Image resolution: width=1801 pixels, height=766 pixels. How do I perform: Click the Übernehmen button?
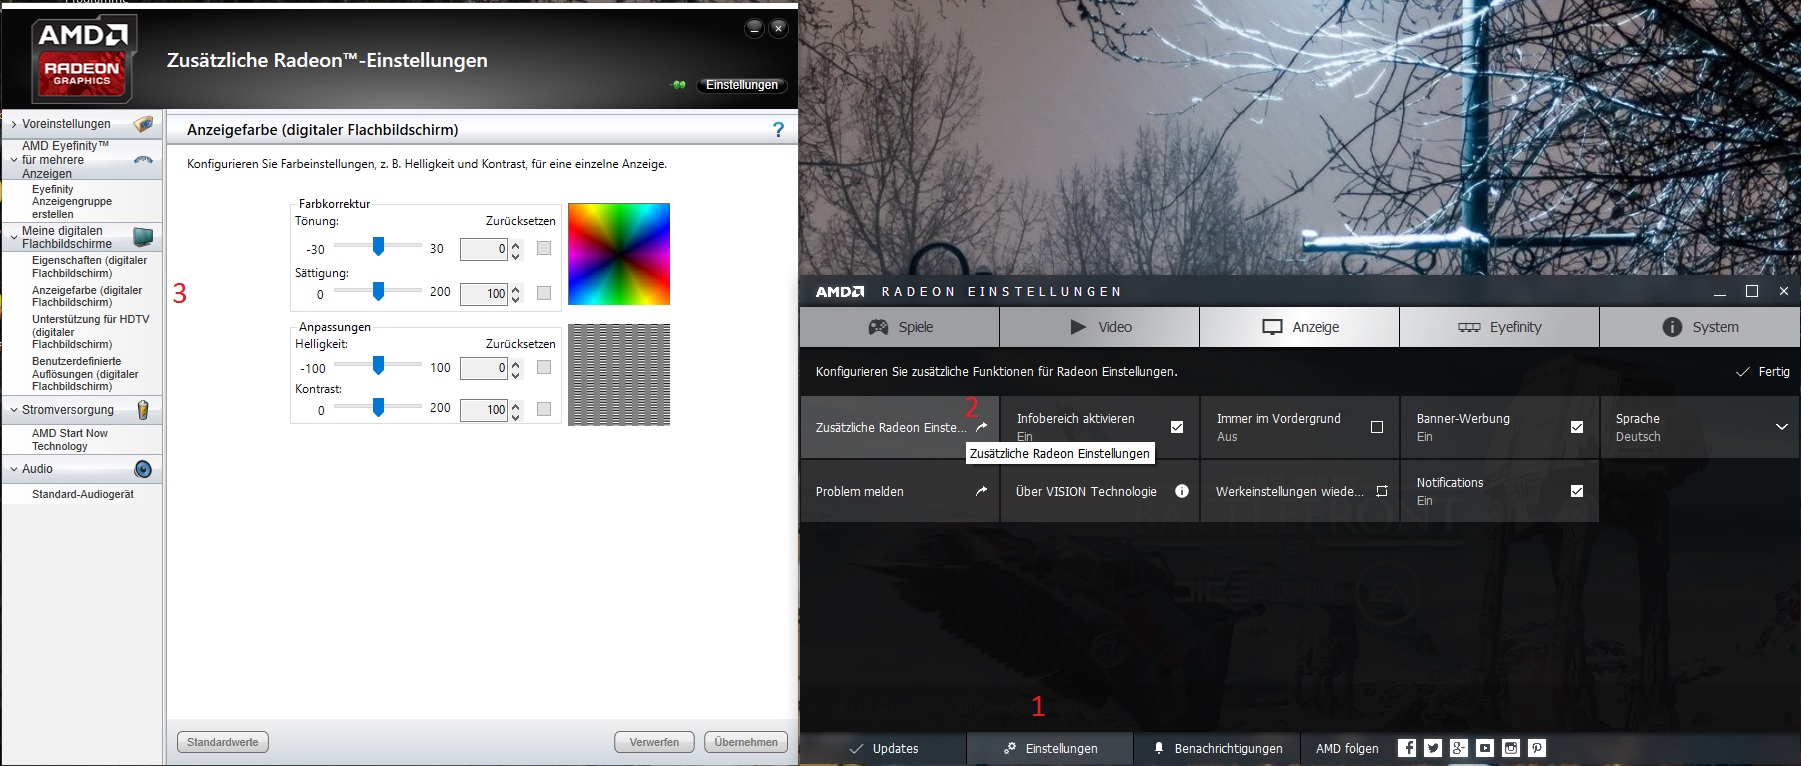pyautogui.click(x=746, y=742)
